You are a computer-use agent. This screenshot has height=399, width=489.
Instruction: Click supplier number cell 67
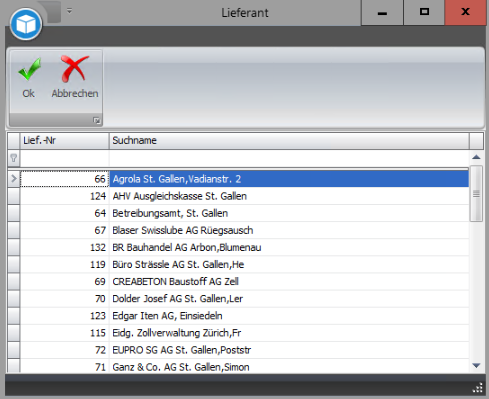(64, 230)
